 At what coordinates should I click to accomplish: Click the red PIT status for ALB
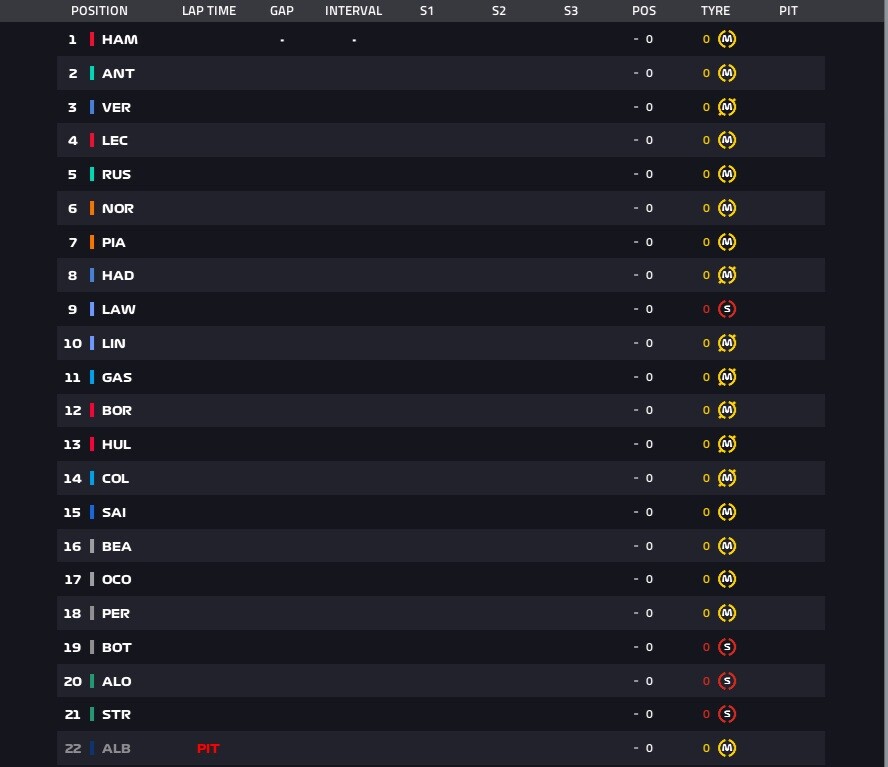[208, 748]
